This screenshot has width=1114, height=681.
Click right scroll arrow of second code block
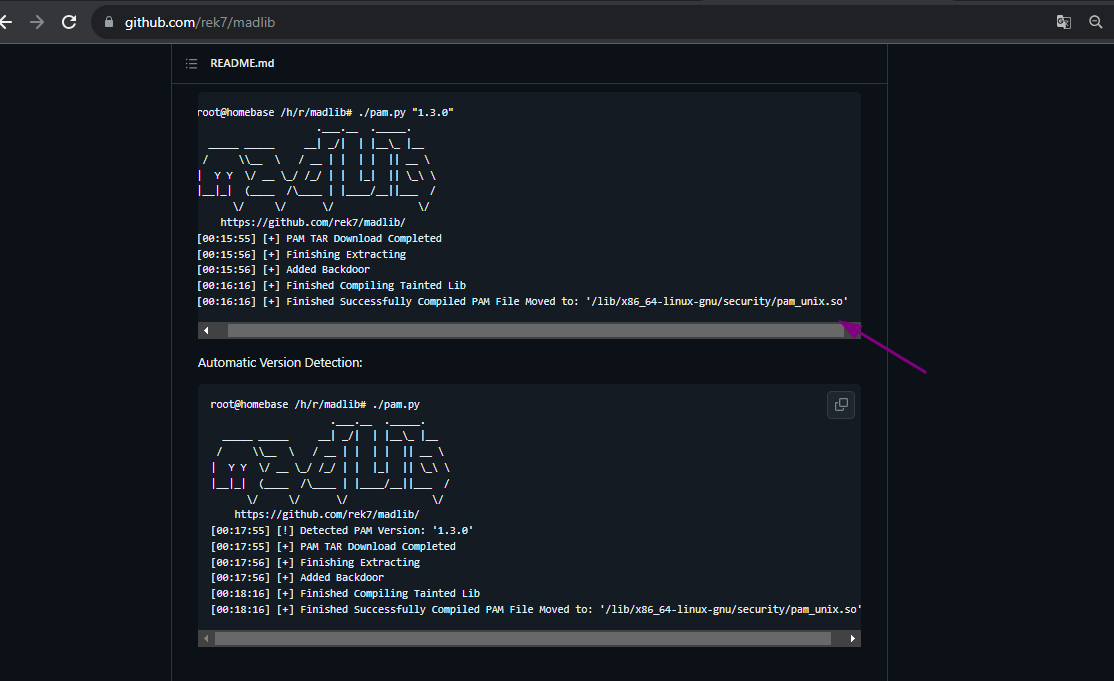(x=853, y=638)
